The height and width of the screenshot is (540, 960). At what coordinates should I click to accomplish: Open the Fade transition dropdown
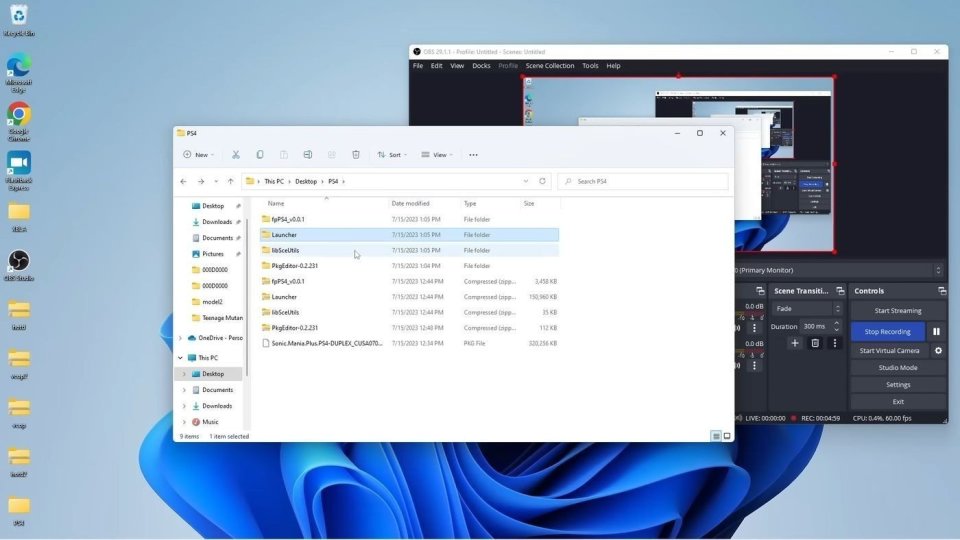[x=806, y=309]
